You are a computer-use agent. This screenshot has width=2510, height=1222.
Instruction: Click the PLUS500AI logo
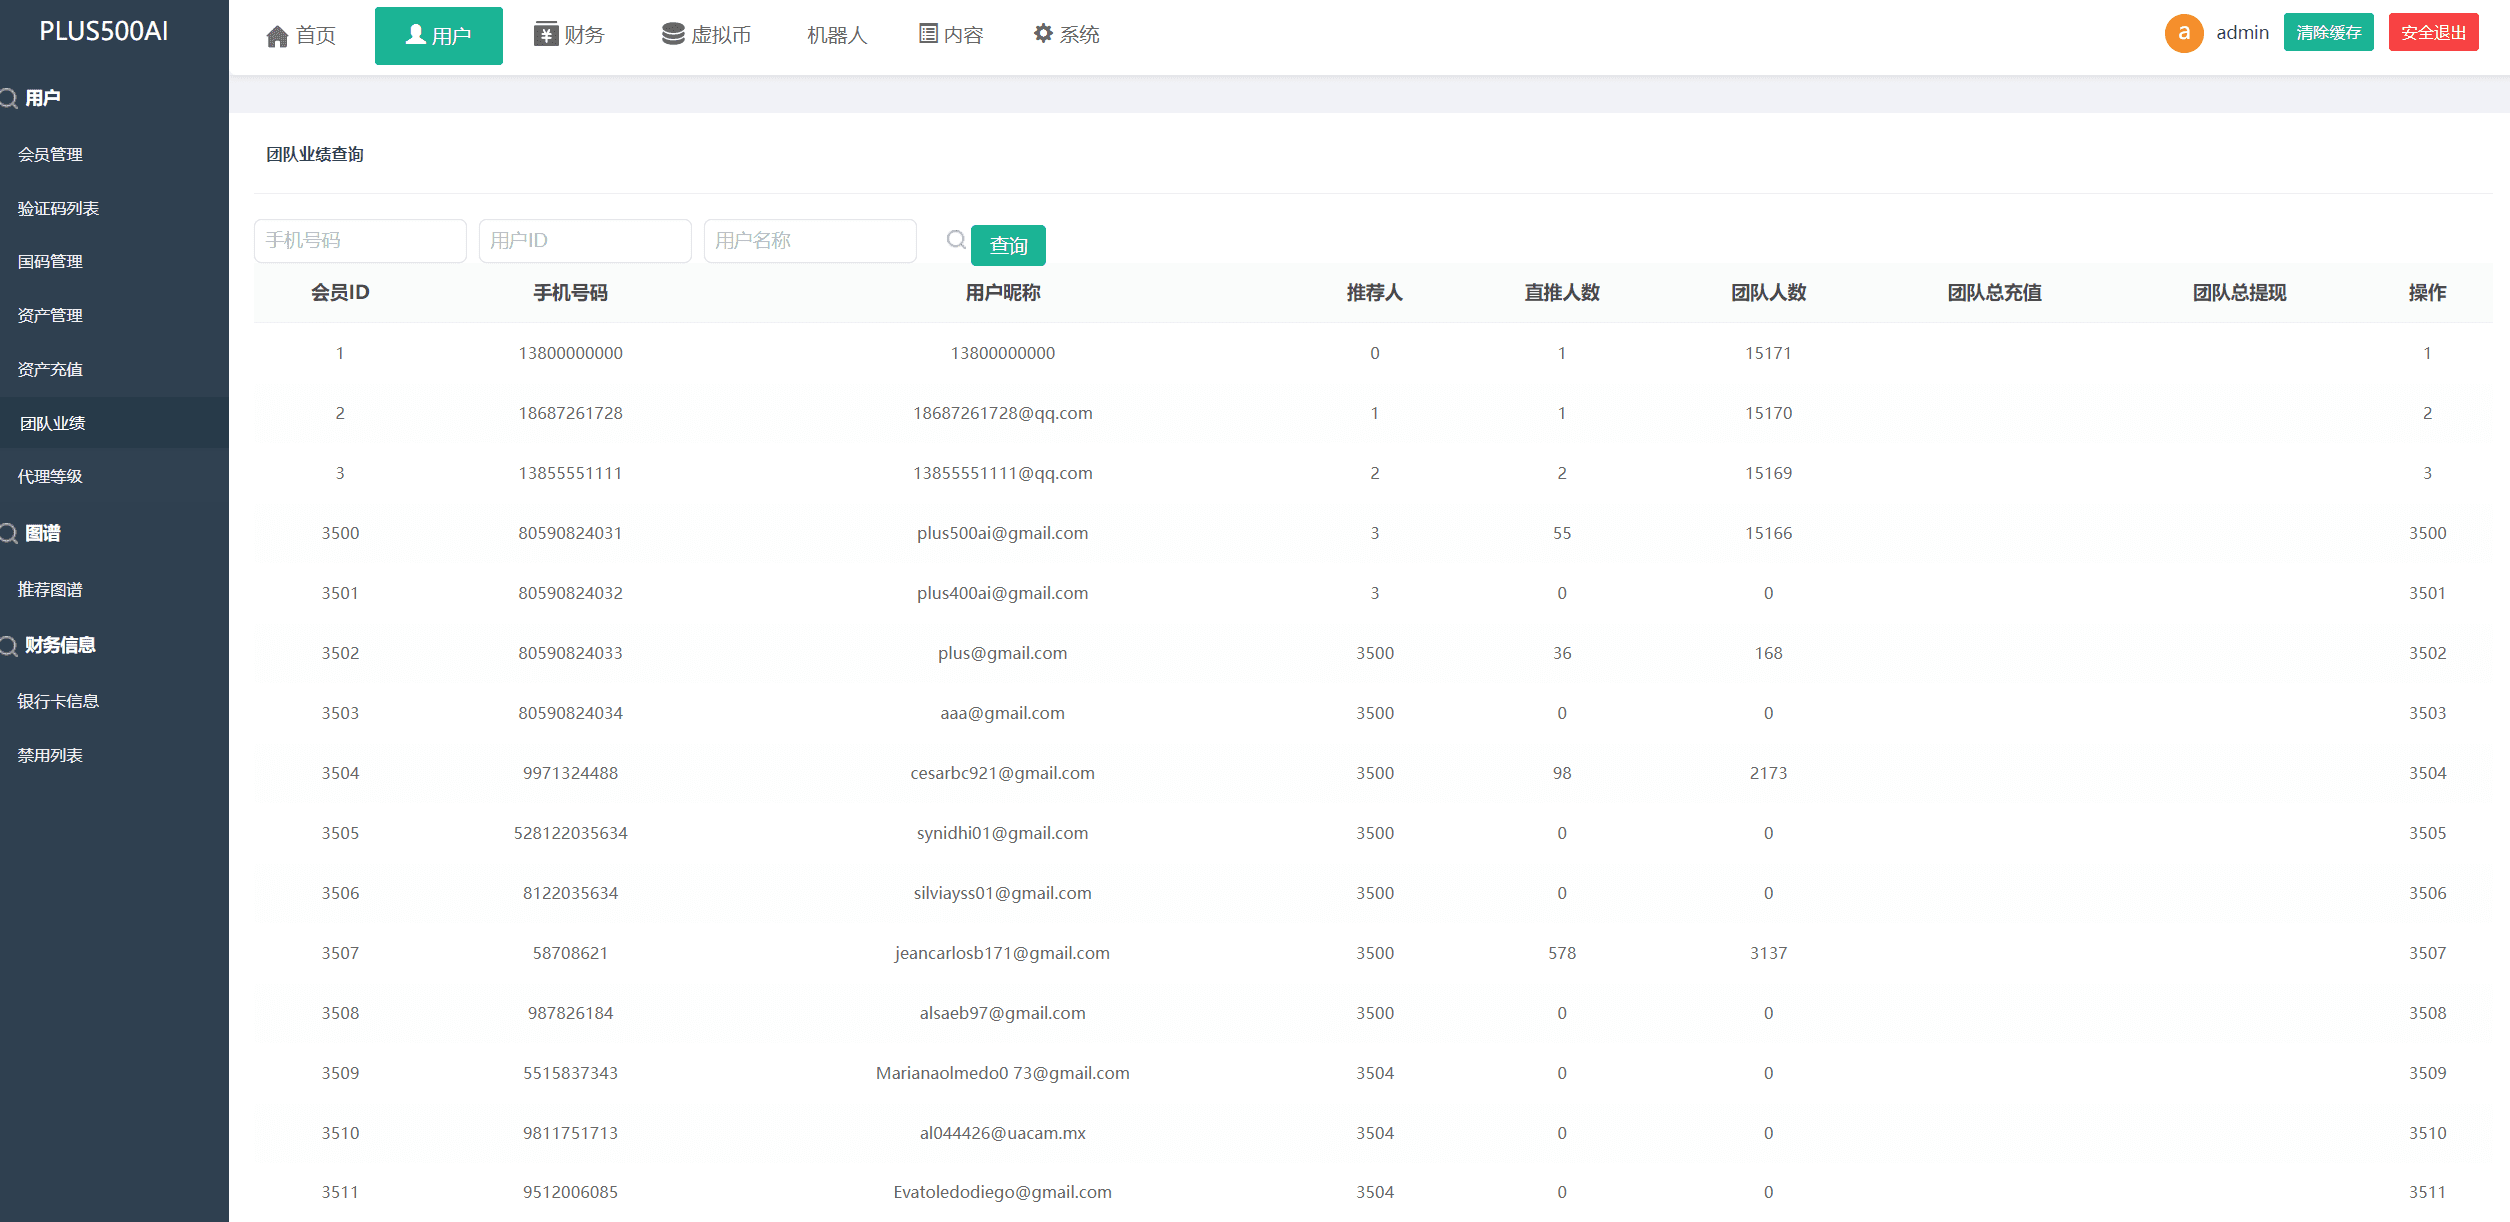tap(103, 31)
